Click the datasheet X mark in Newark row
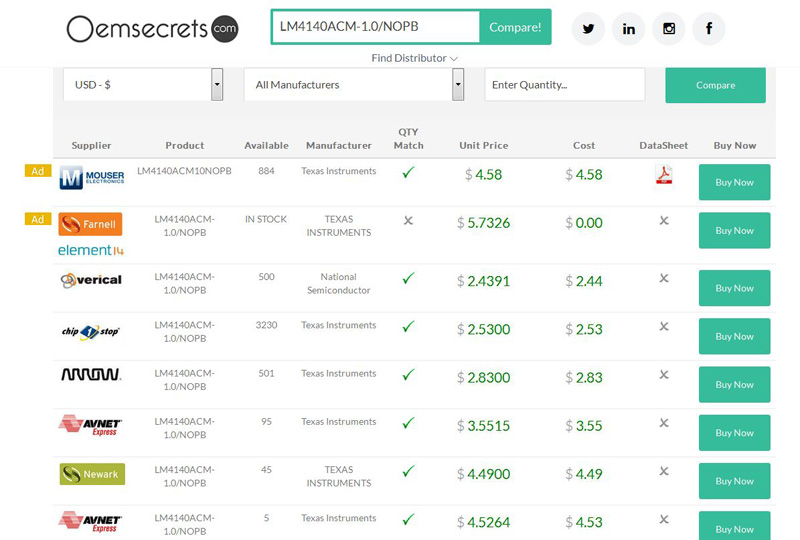The image size is (800, 540). point(664,471)
